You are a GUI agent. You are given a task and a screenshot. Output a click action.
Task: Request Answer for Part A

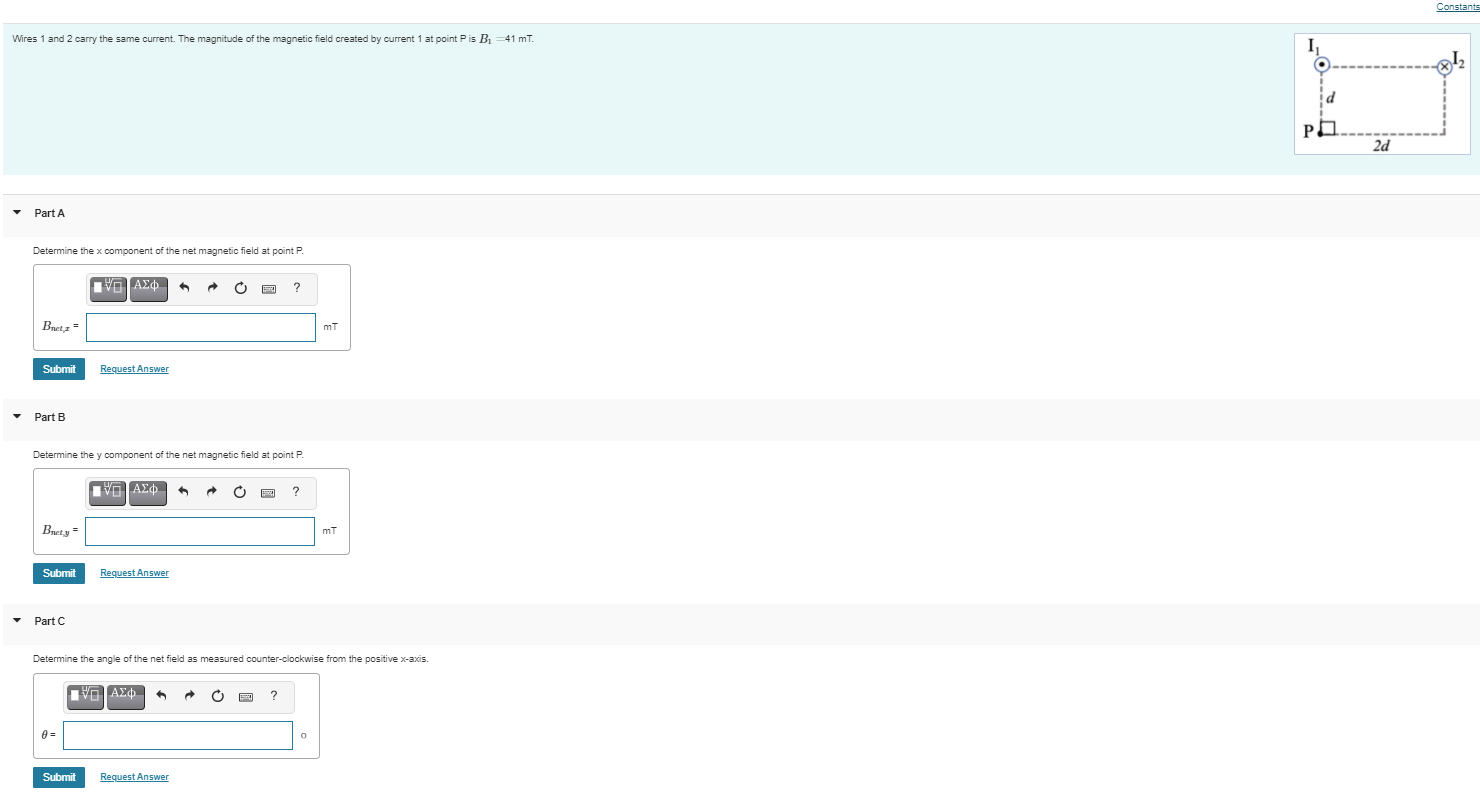coord(134,369)
